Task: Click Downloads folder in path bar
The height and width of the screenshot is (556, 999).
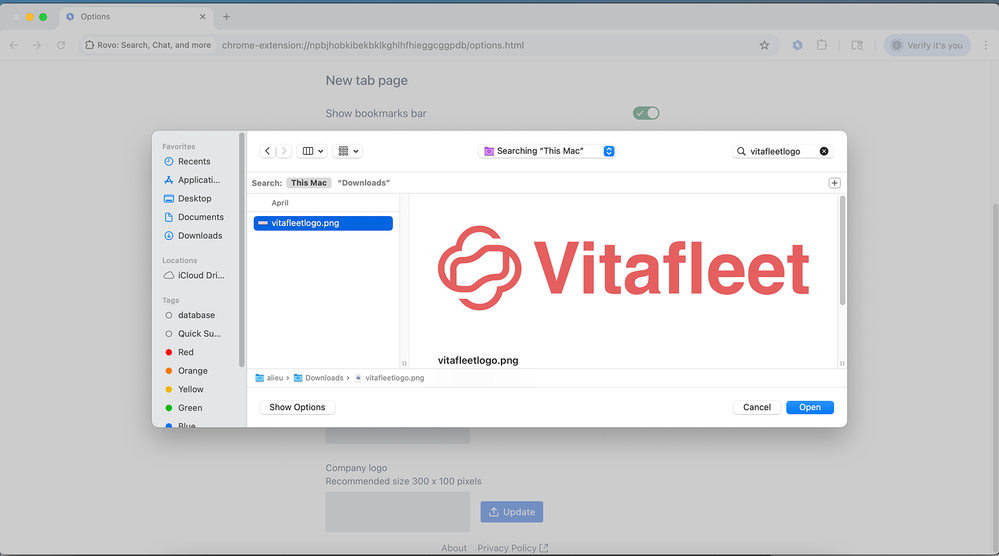Action: pyautogui.click(x=319, y=378)
